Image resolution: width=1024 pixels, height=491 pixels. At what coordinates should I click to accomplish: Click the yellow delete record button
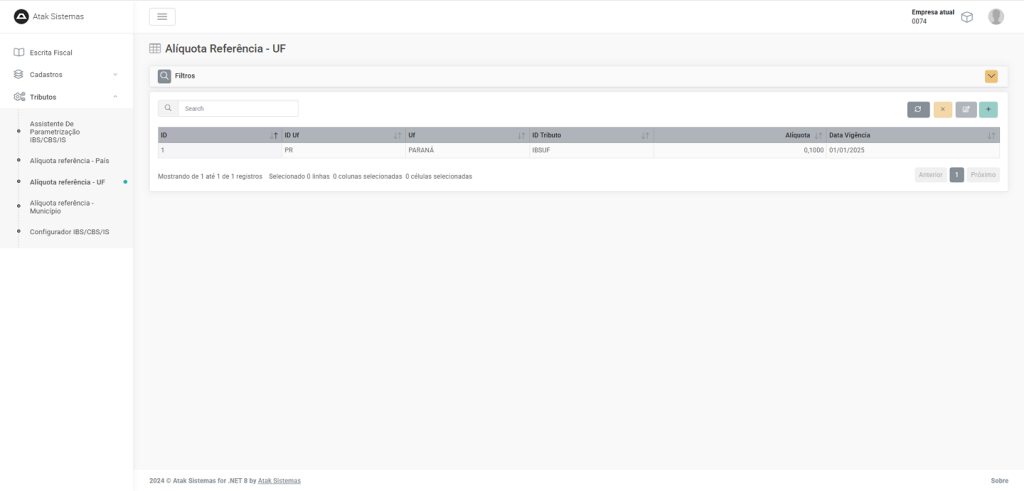pyautogui.click(x=942, y=109)
